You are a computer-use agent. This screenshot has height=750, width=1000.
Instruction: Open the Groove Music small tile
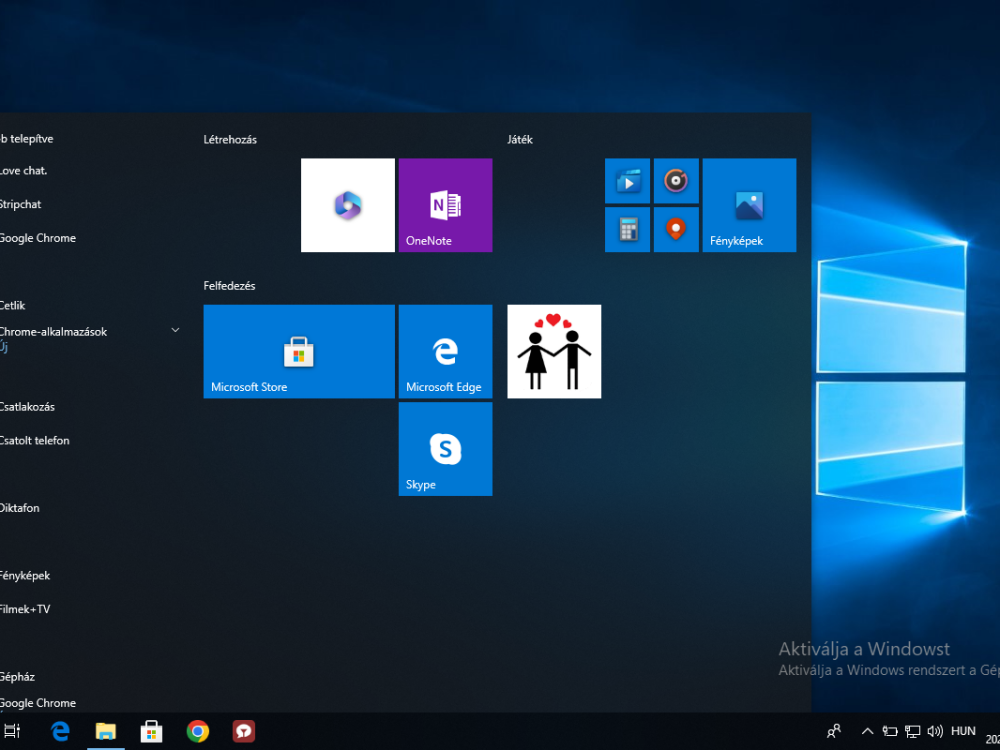click(676, 181)
